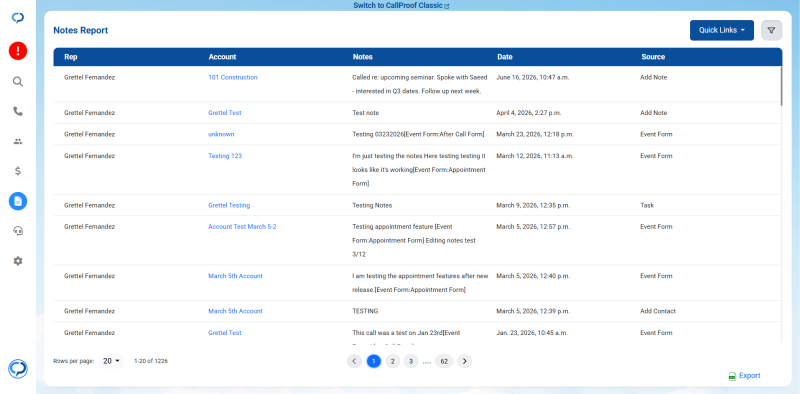
Task: Open March 5th Account link for TESTING note
Action: point(235,311)
